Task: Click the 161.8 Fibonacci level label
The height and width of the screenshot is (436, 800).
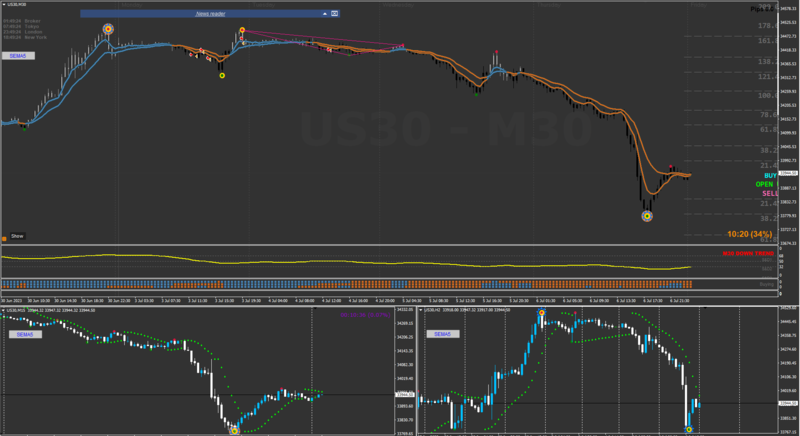Action: (767, 41)
